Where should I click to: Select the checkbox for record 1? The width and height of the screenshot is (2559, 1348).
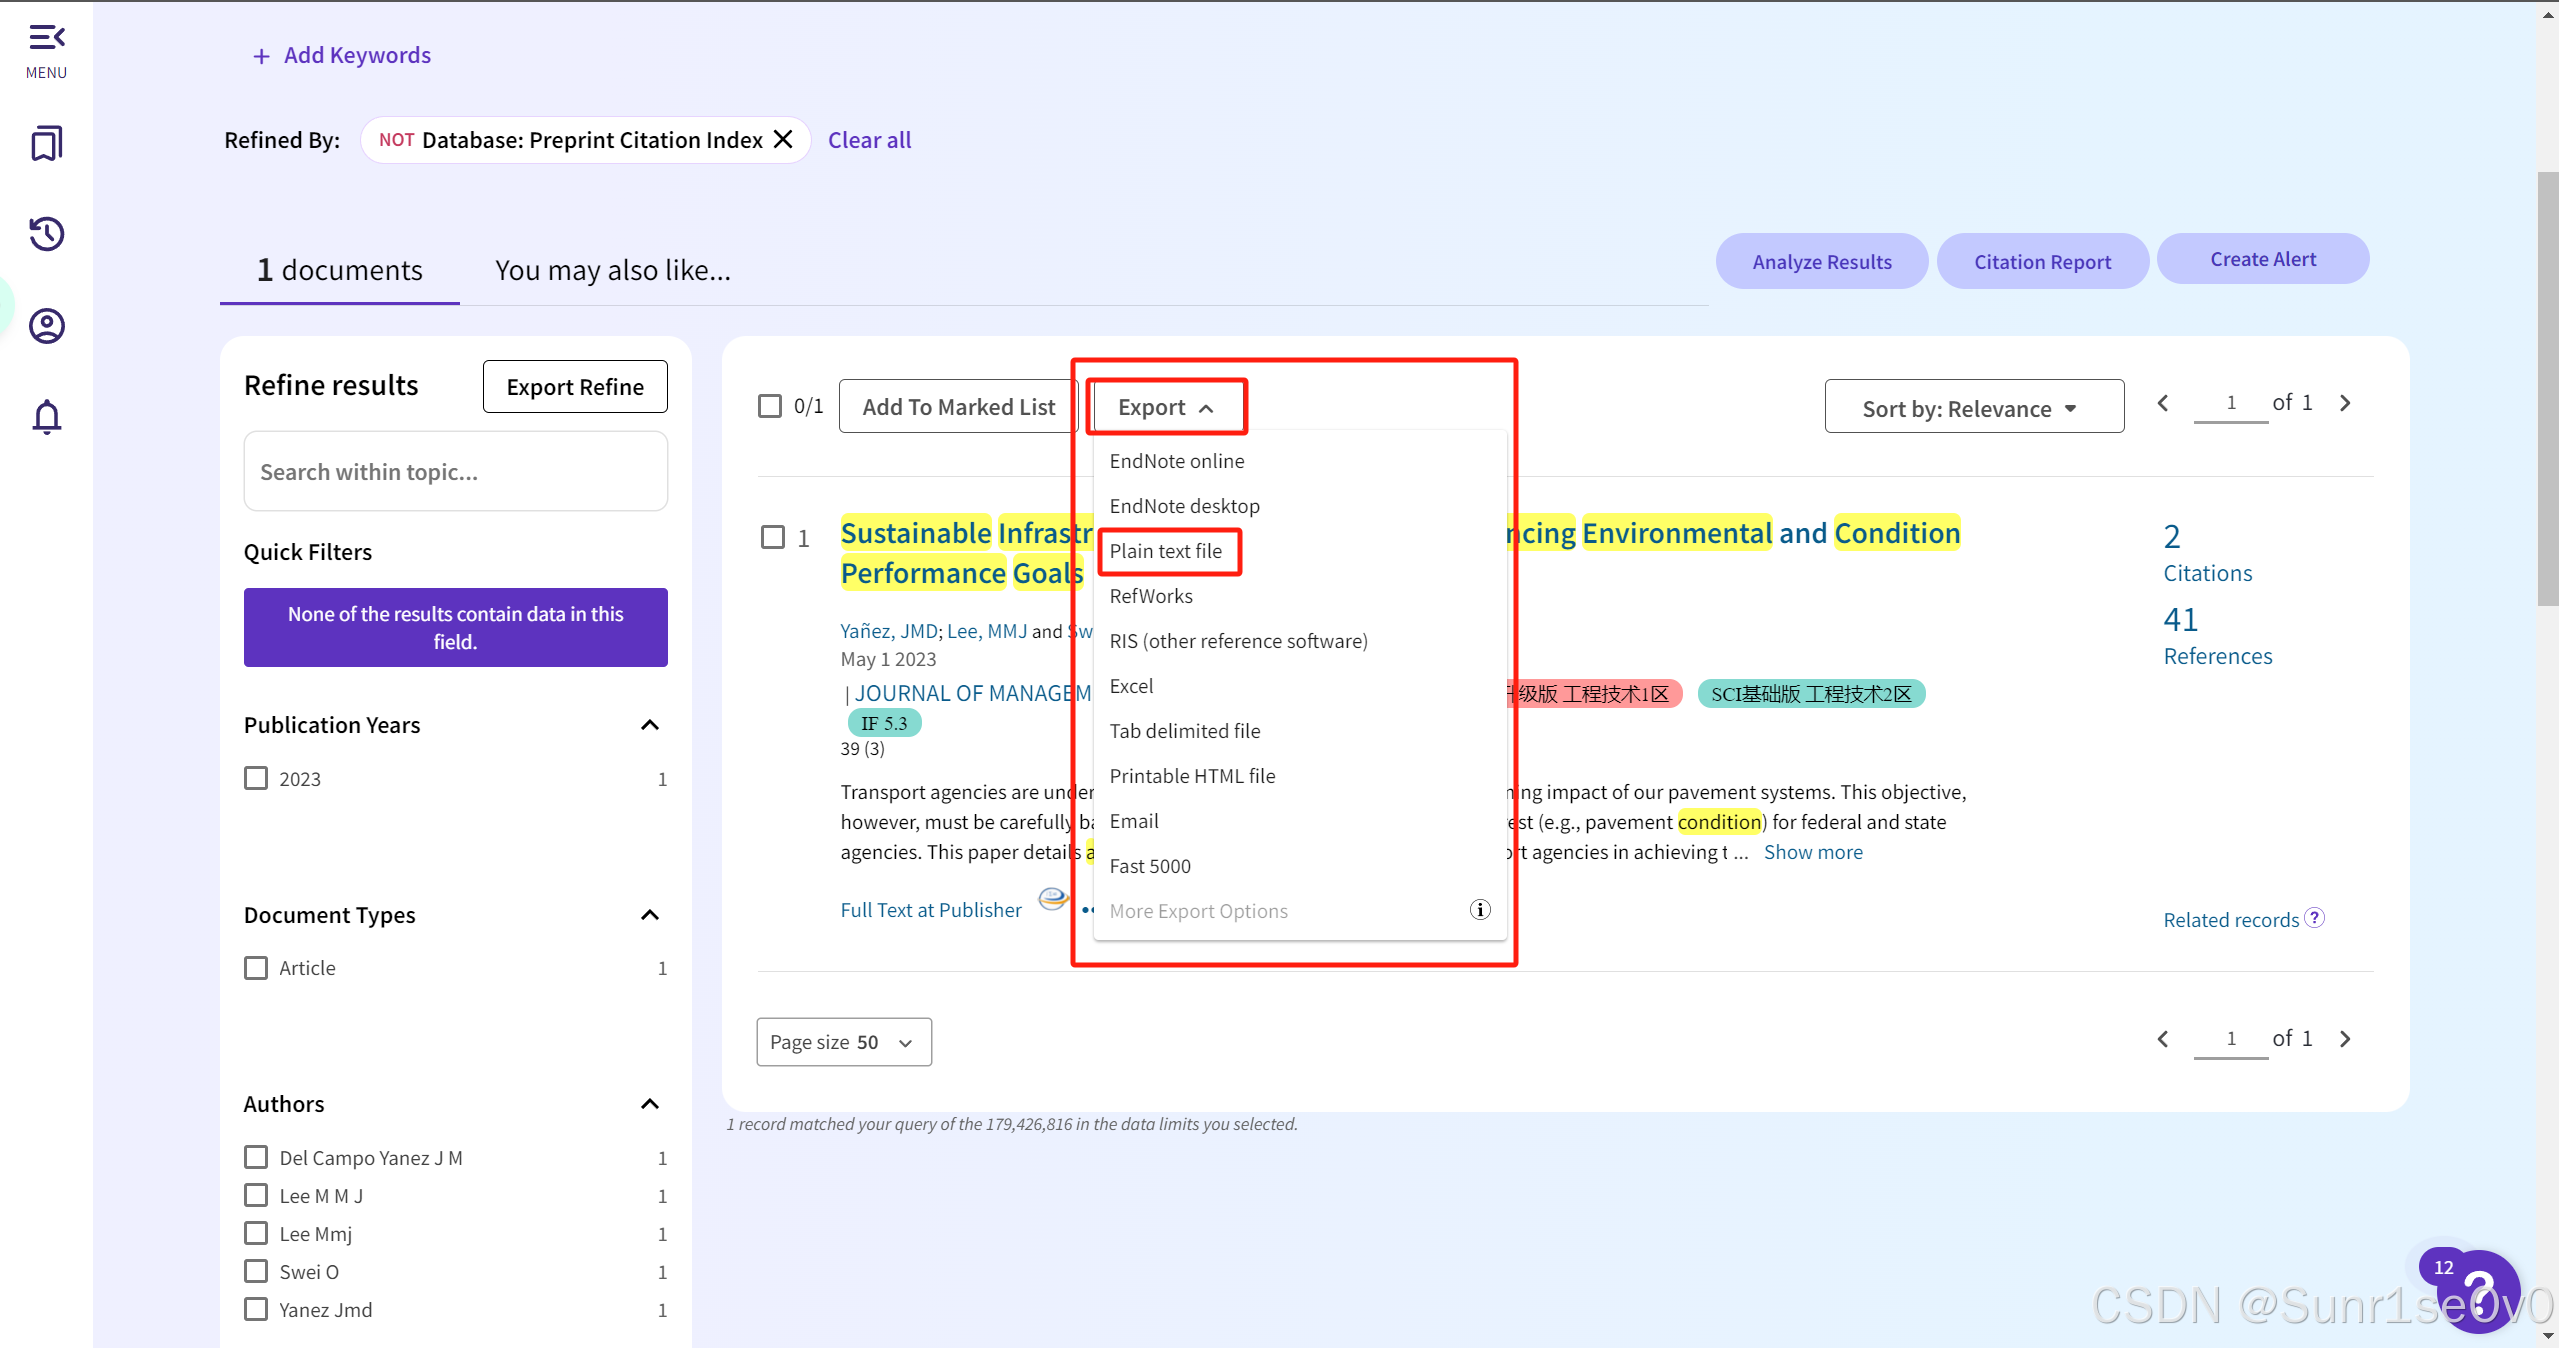click(773, 538)
